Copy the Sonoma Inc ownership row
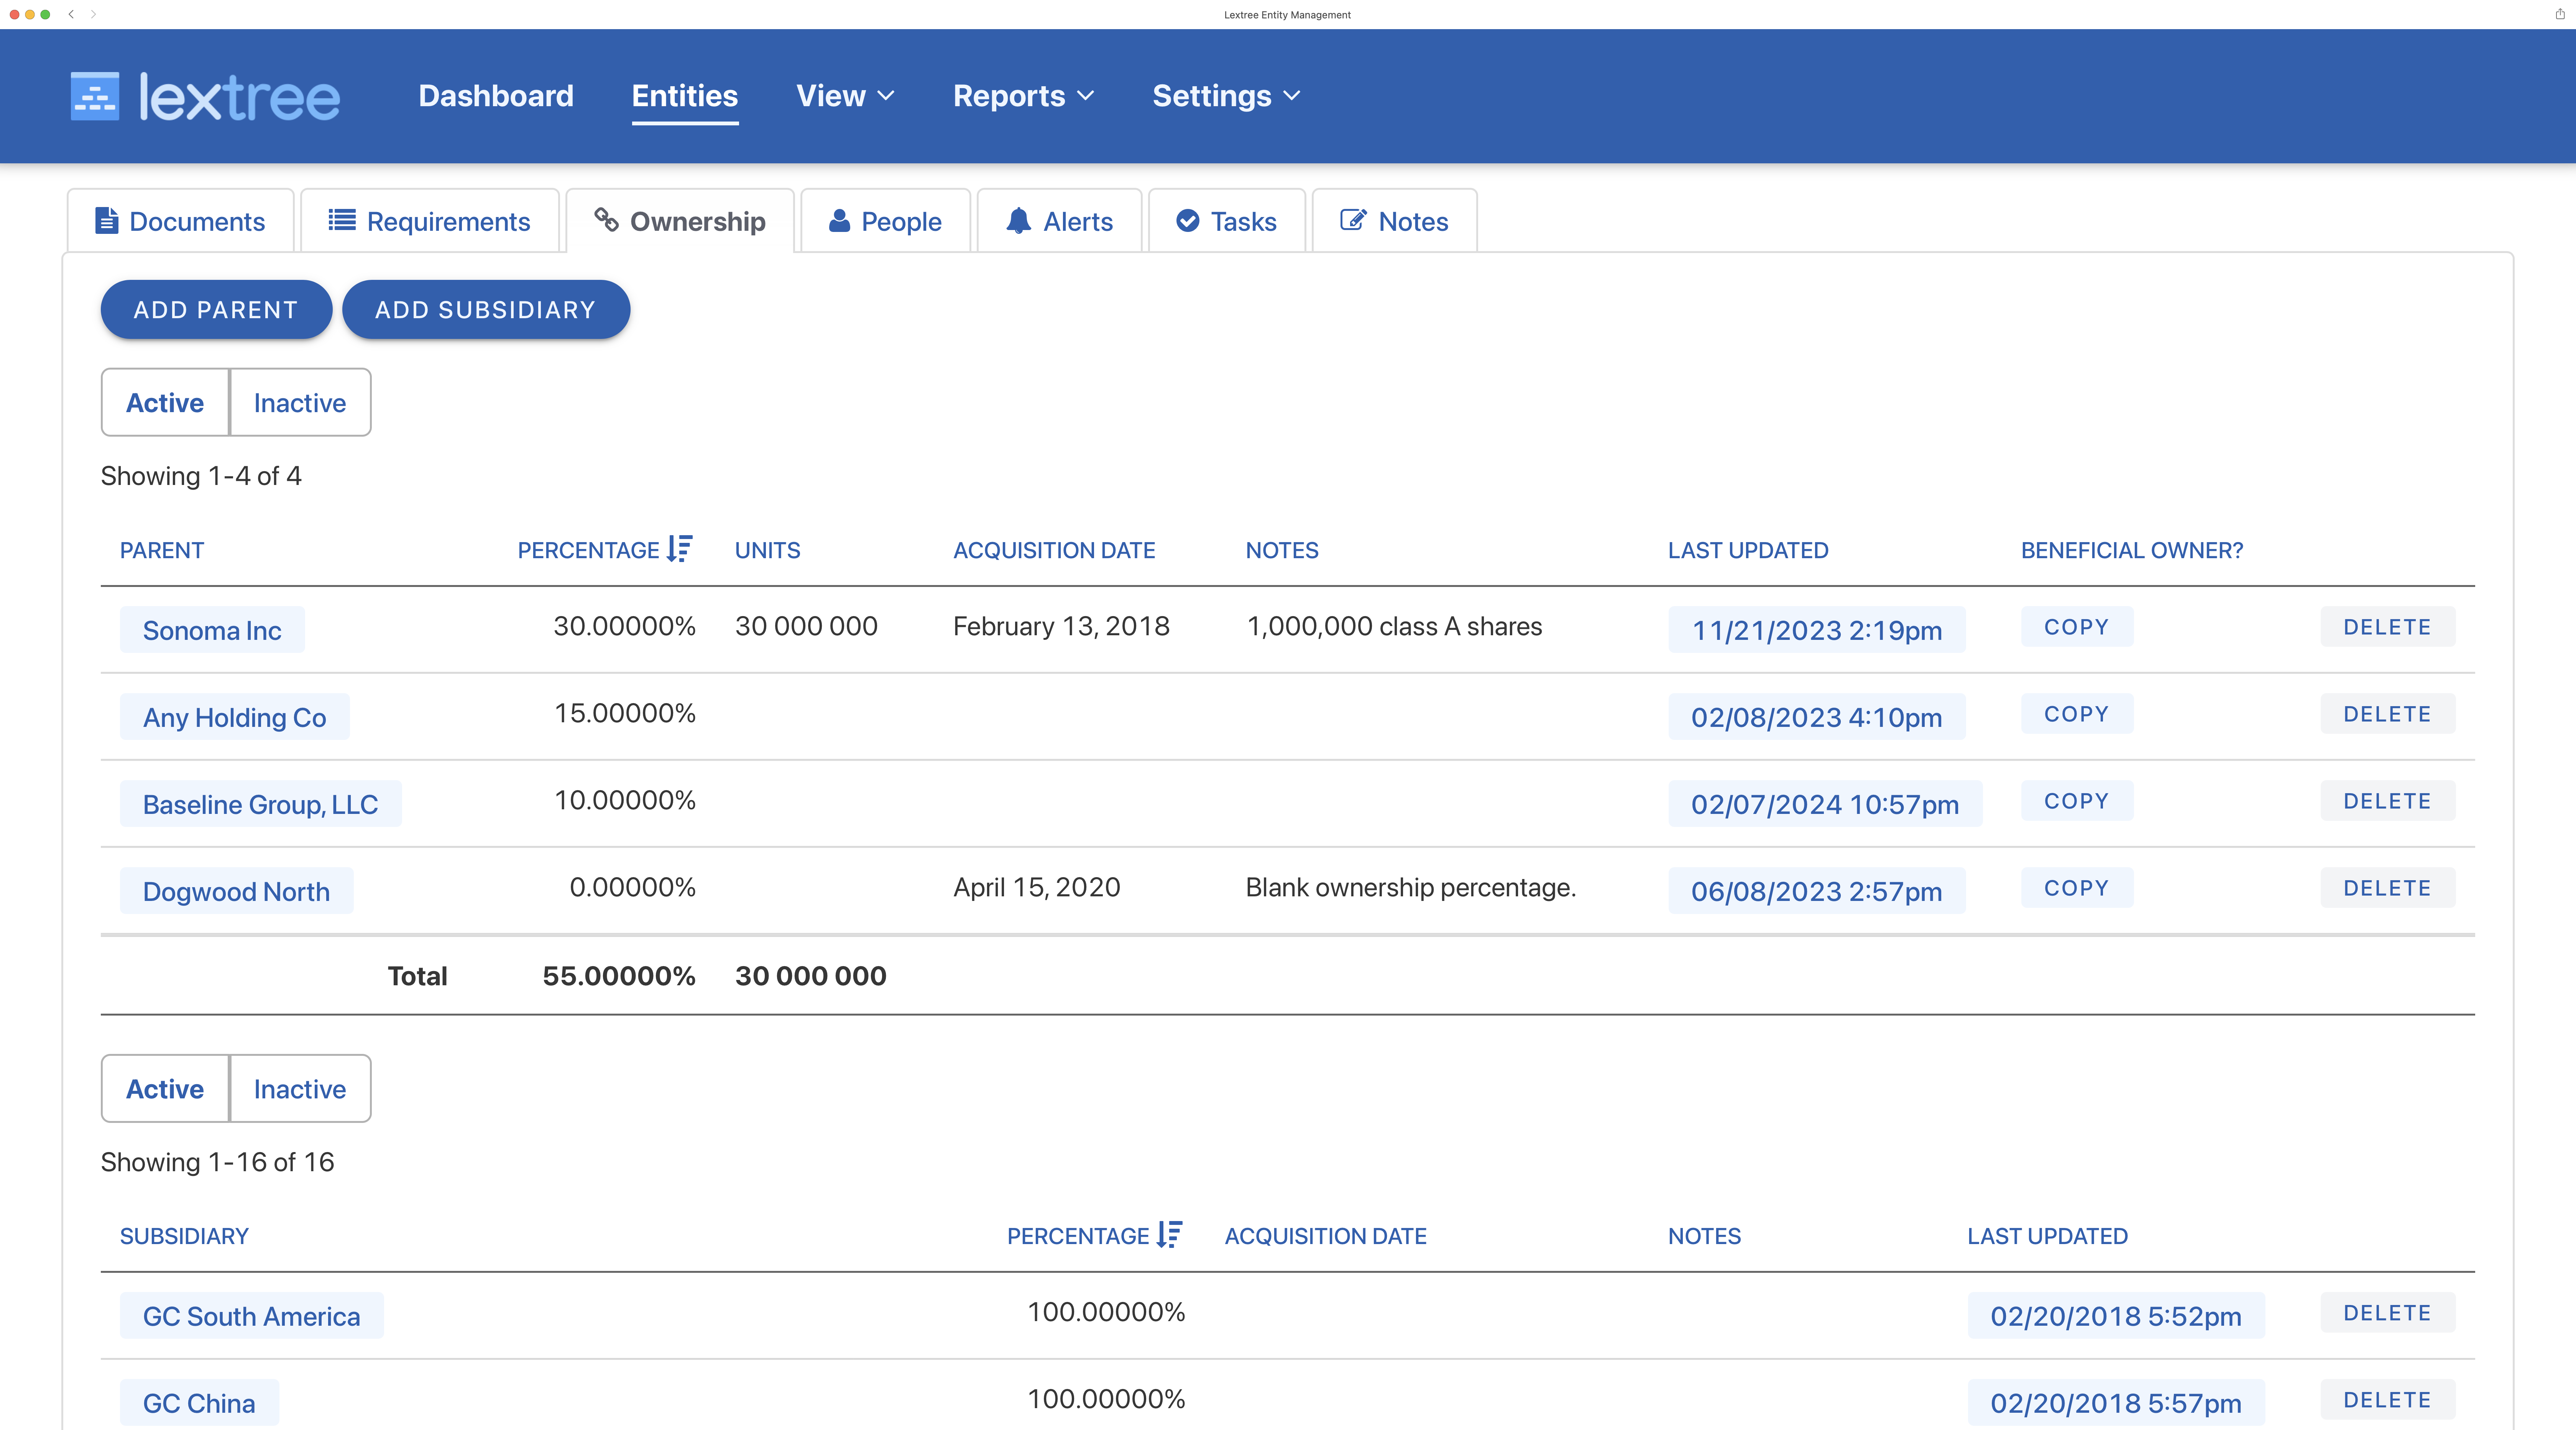 [x=2077, y=627]
